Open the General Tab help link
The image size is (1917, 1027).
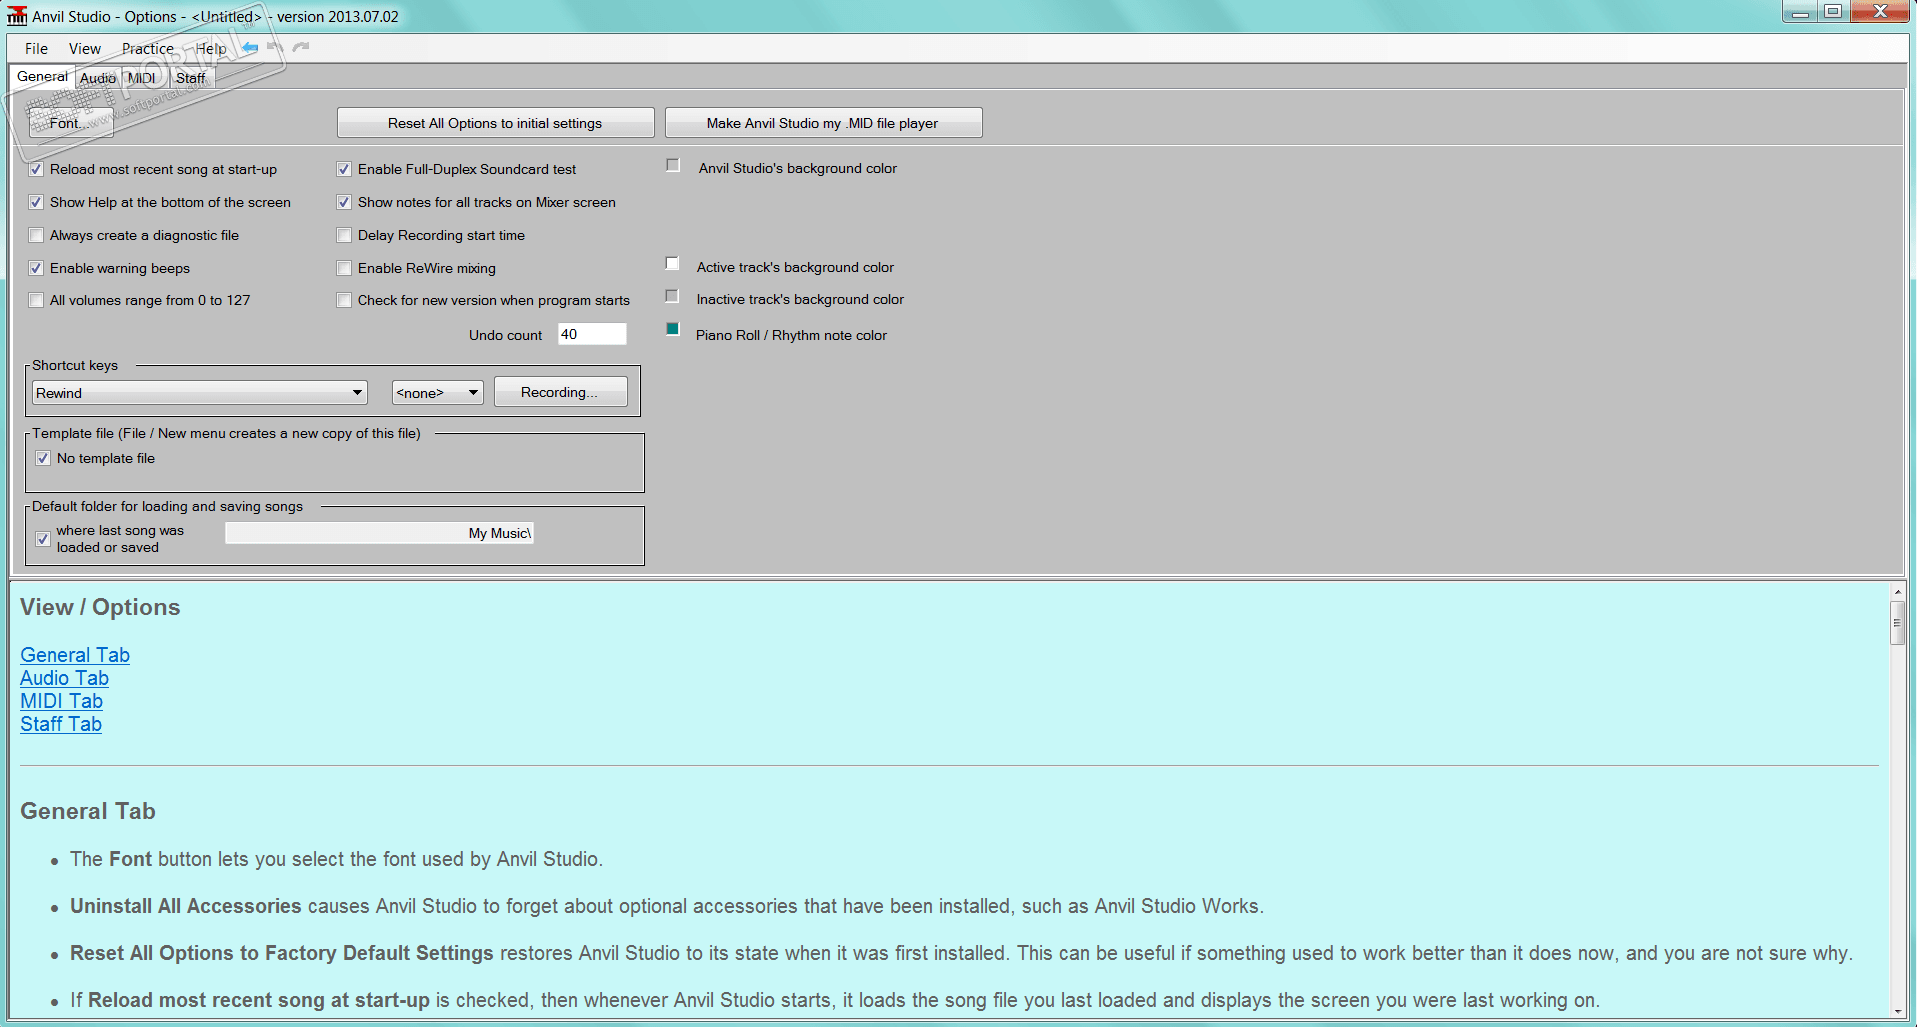click(x=75, y=655)
